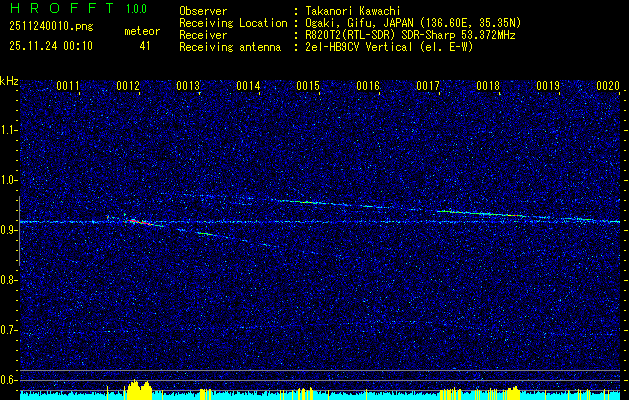Click the version number 1.0.0
Viewport: 629px width, 400px height.
136,9
